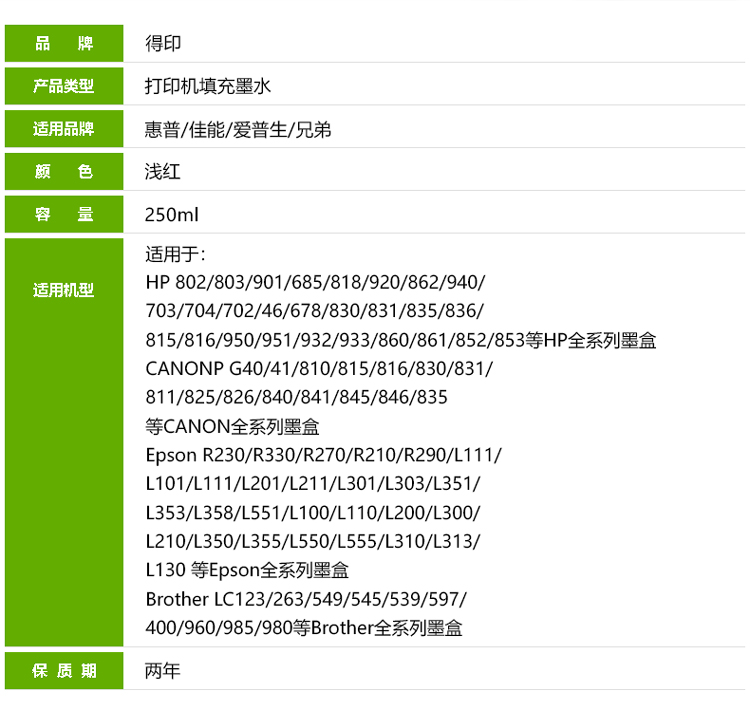
Task: Click the line starting 703/704/702
Action: tap(315, 311)
